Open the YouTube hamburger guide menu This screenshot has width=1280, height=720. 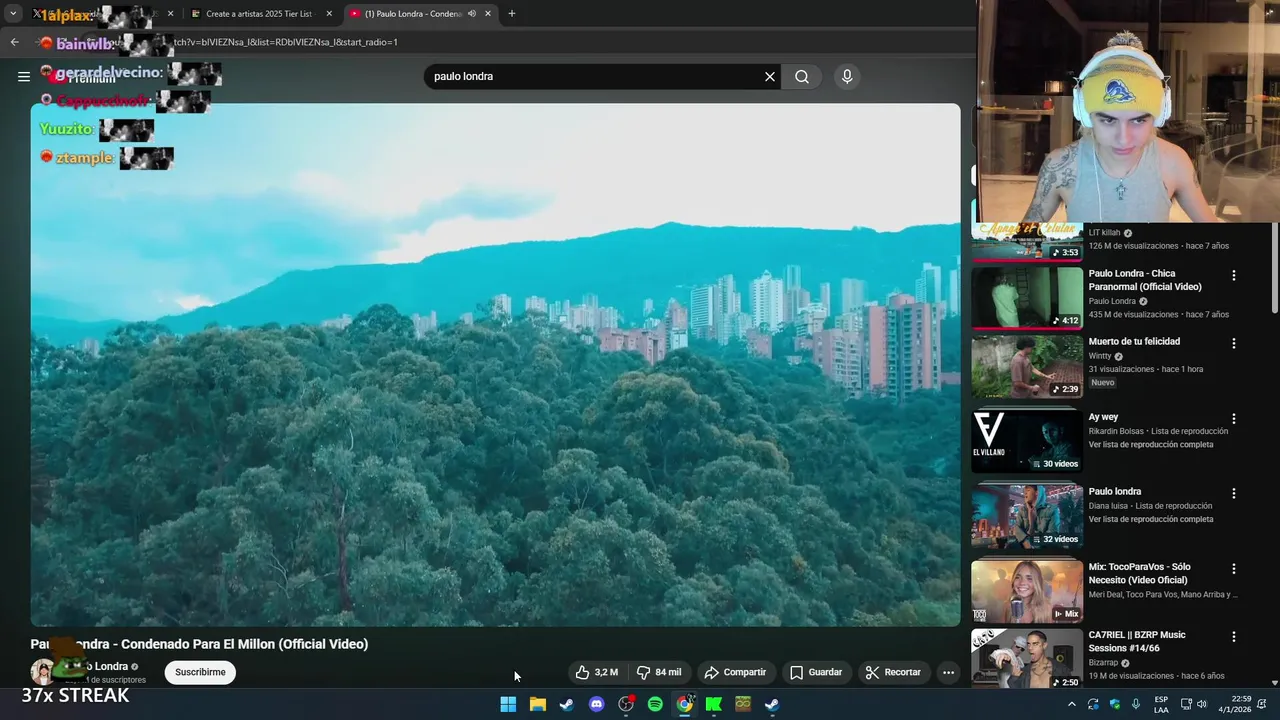click(x=24, y=76)
